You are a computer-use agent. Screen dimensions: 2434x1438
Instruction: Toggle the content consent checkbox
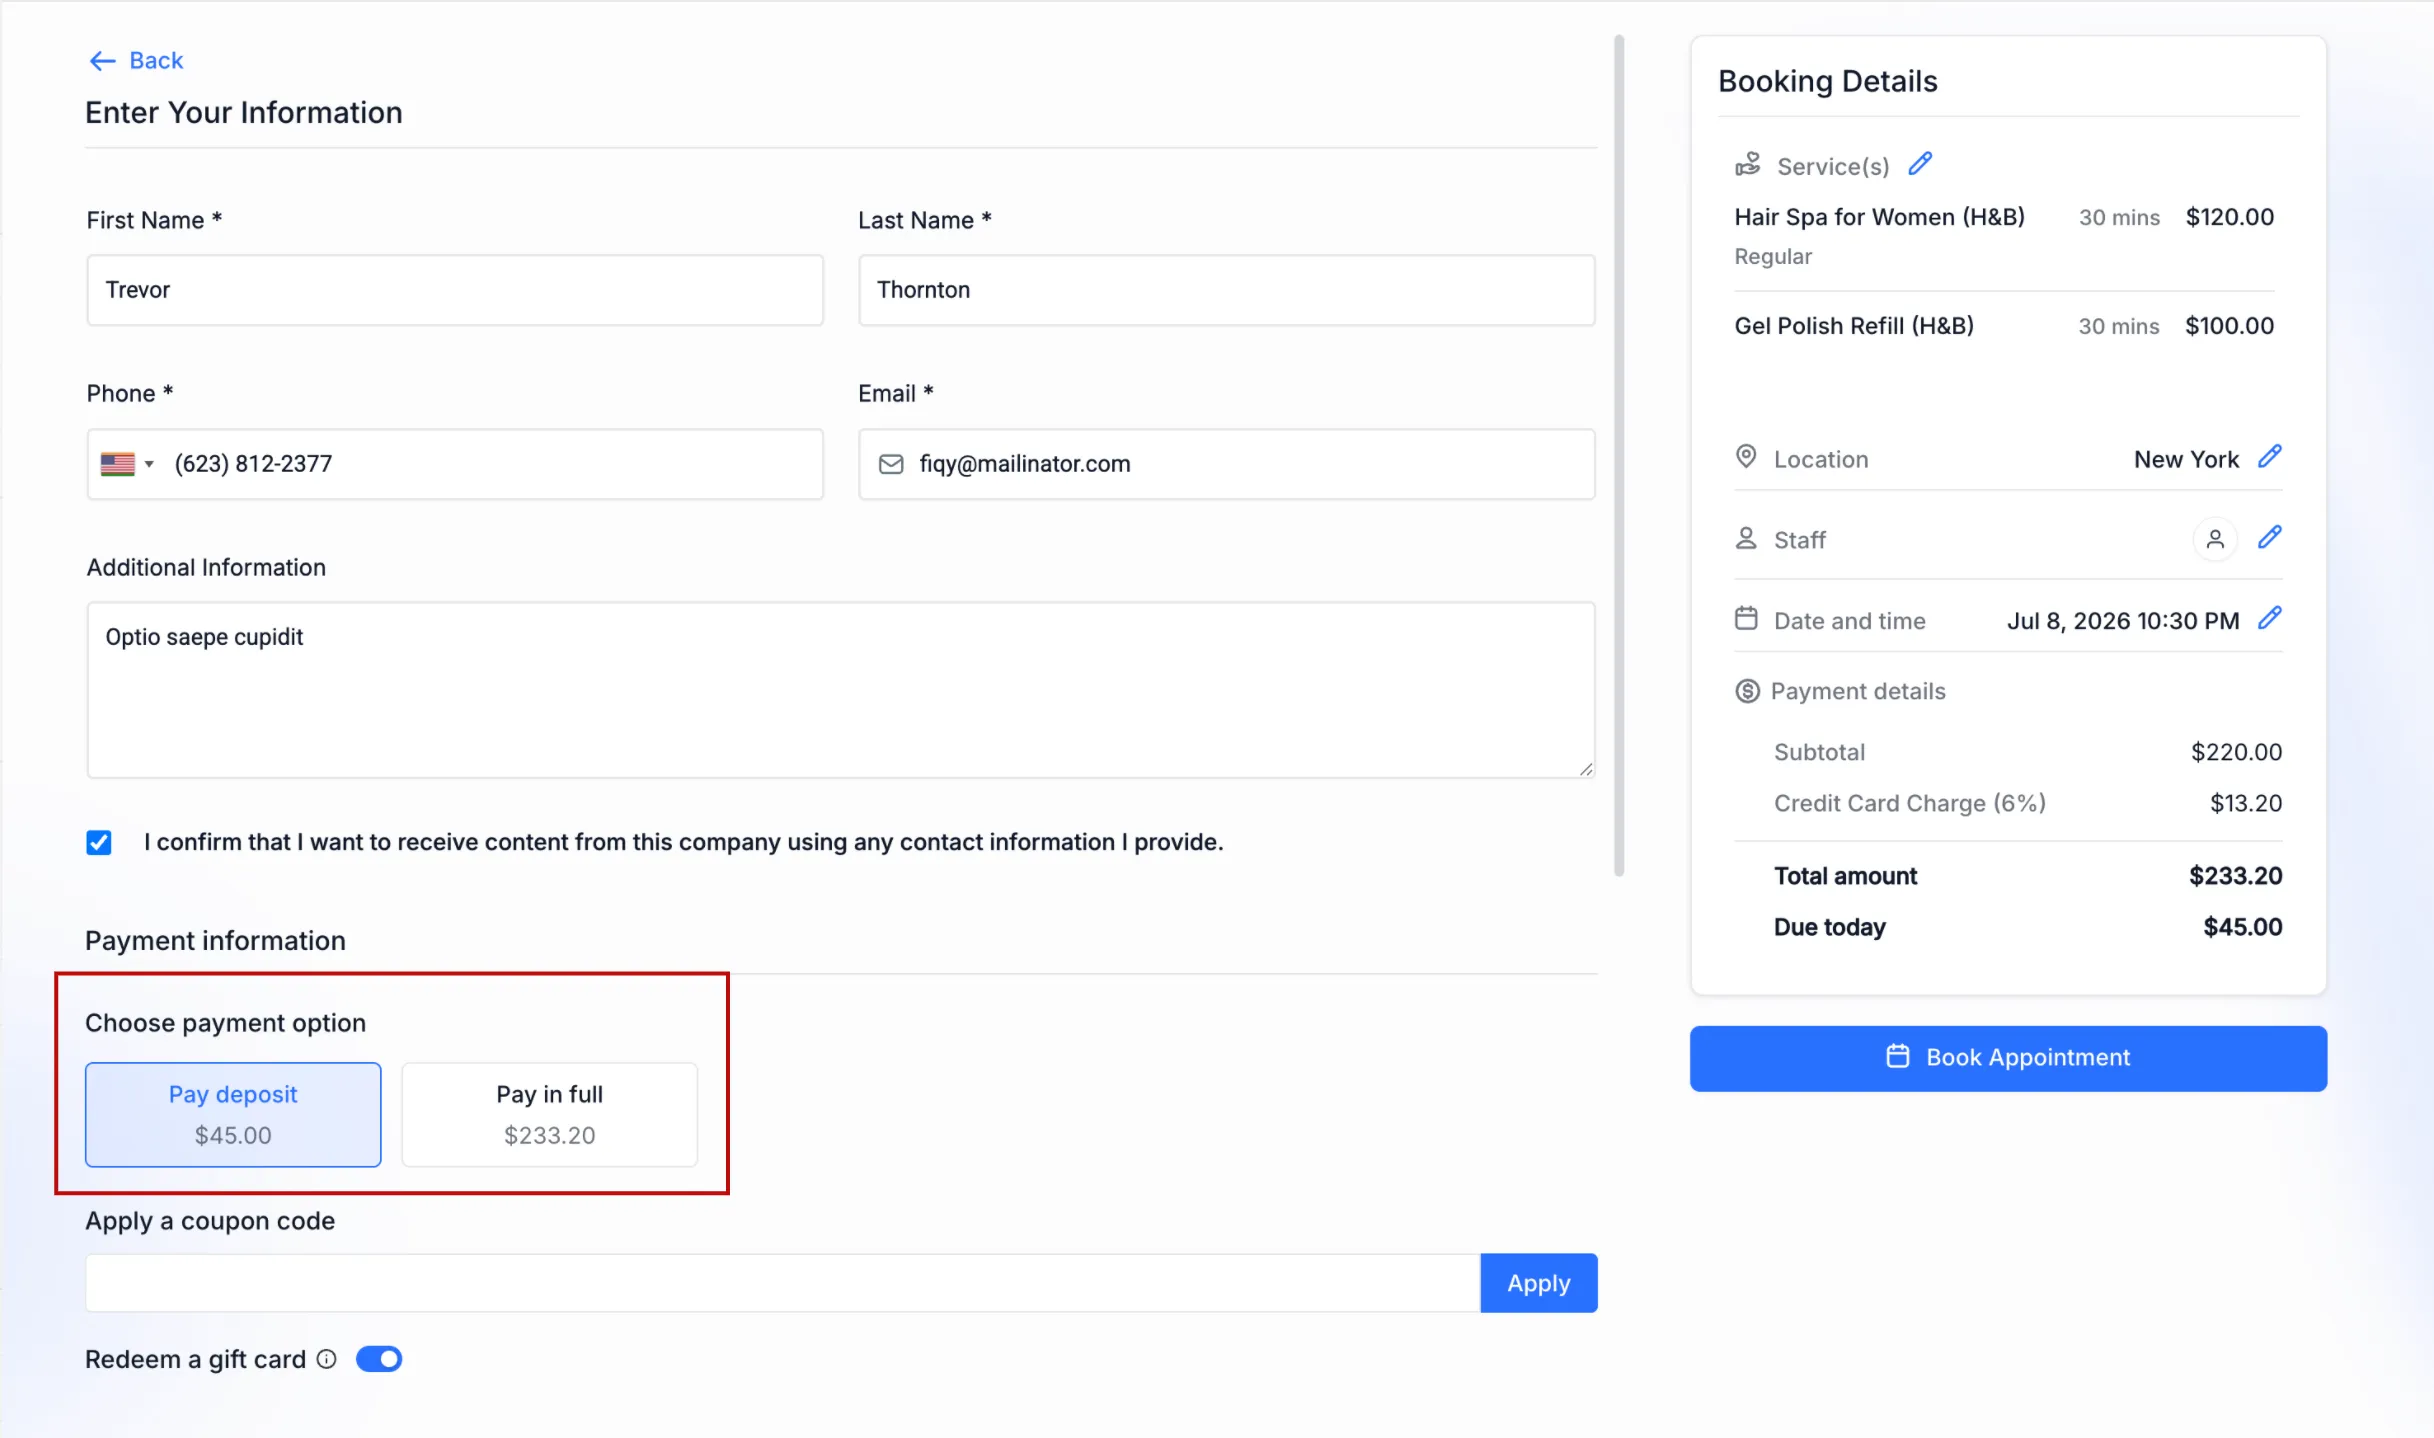pyautogui.click(x=99, y=843)
